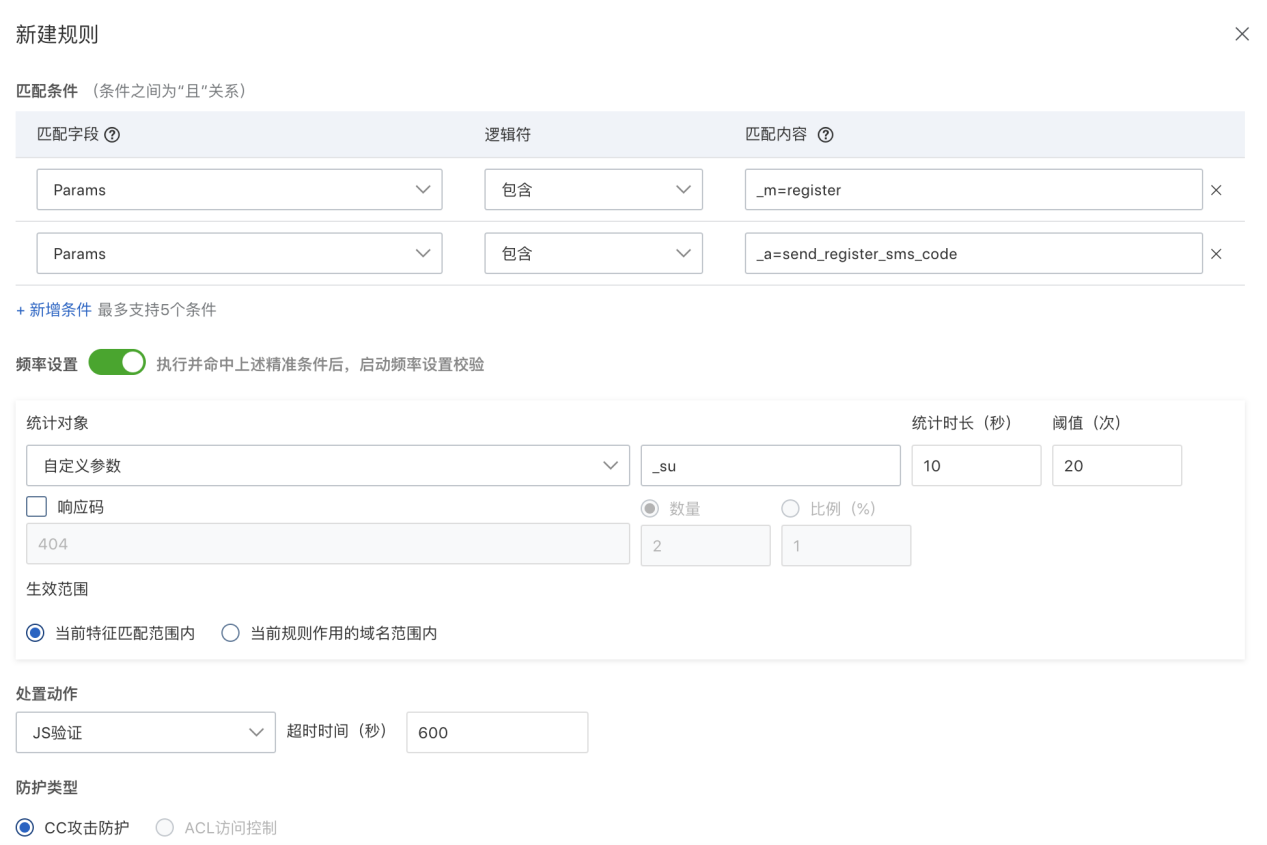Click help icon beside 匹配内容 header
Screen dimensions: 1267x845
pyautogui.click(x=825, y=135)
